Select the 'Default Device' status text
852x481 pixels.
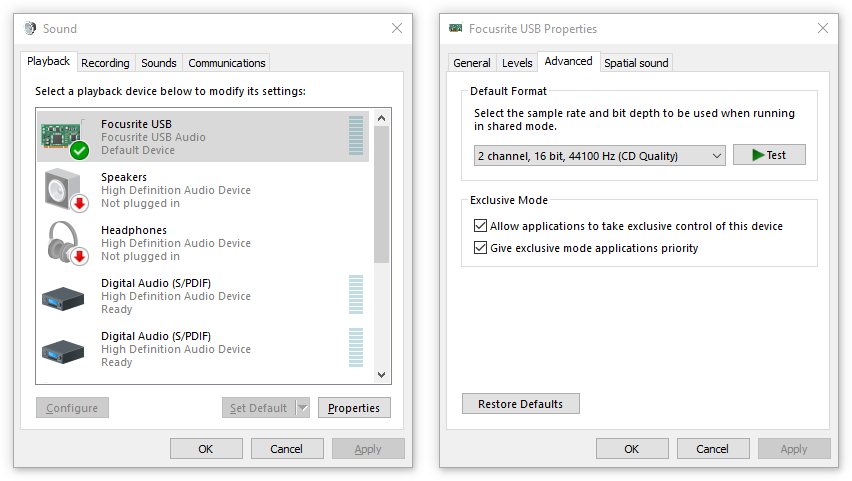pos(138,150)
